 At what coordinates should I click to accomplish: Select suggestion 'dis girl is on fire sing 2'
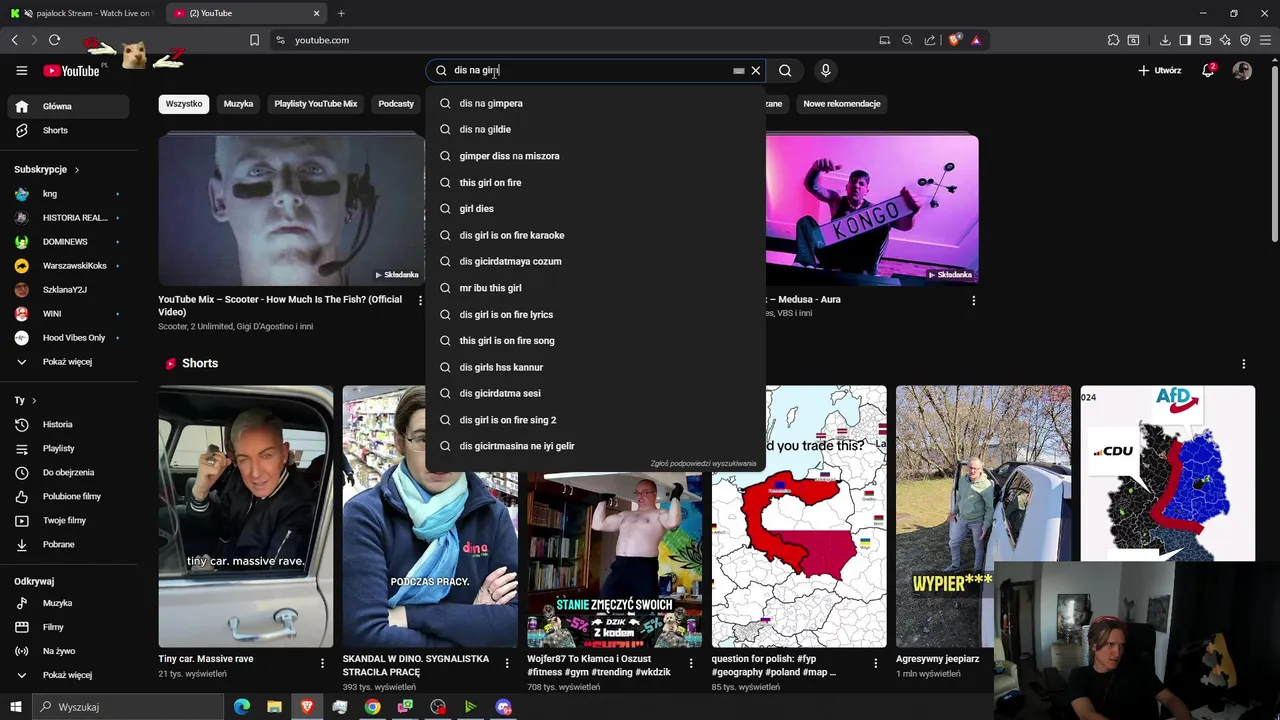click(x=595, y=420)
